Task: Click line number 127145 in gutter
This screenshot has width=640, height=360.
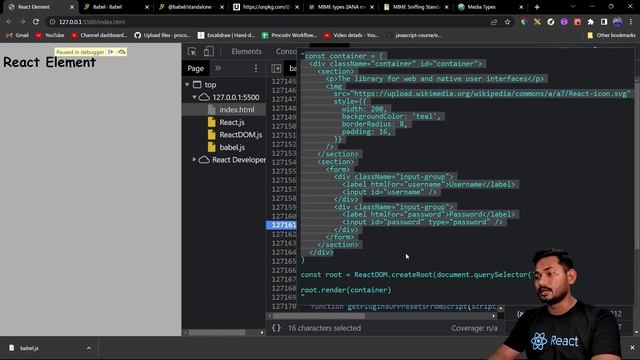Action: pyautogui.click(x=284, y=81)
